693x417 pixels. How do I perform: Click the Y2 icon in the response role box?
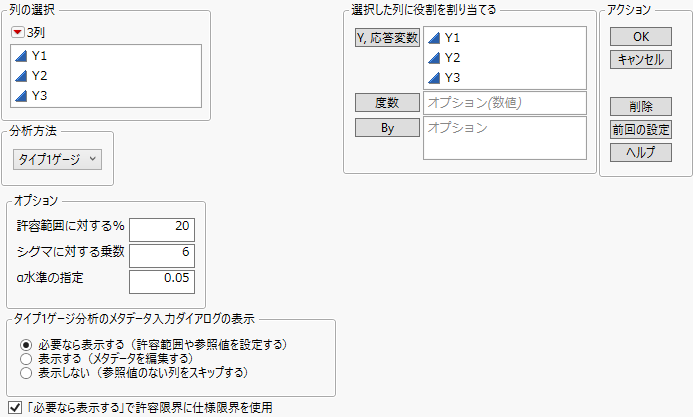pos(435,58)
